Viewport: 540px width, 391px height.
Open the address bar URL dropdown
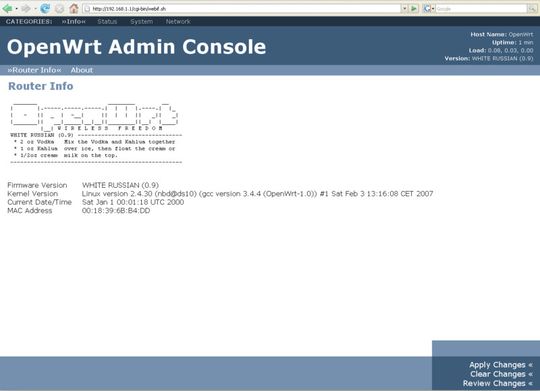click(x=405, y=8)
